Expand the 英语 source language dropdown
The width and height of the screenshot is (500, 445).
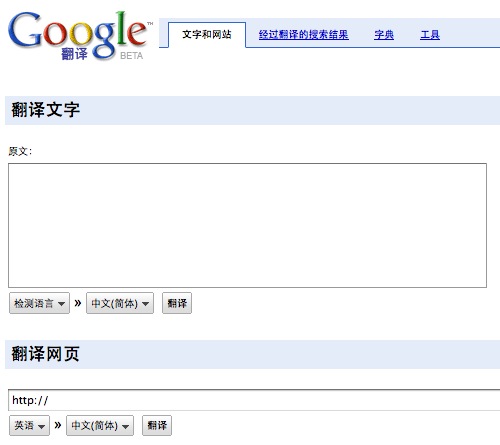(29, 425)
